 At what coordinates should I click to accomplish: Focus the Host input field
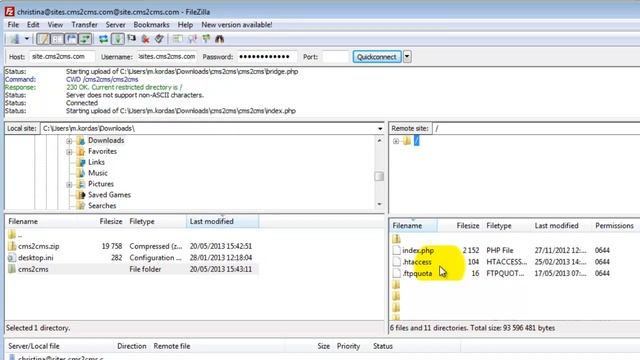click(x=62, y=57)
